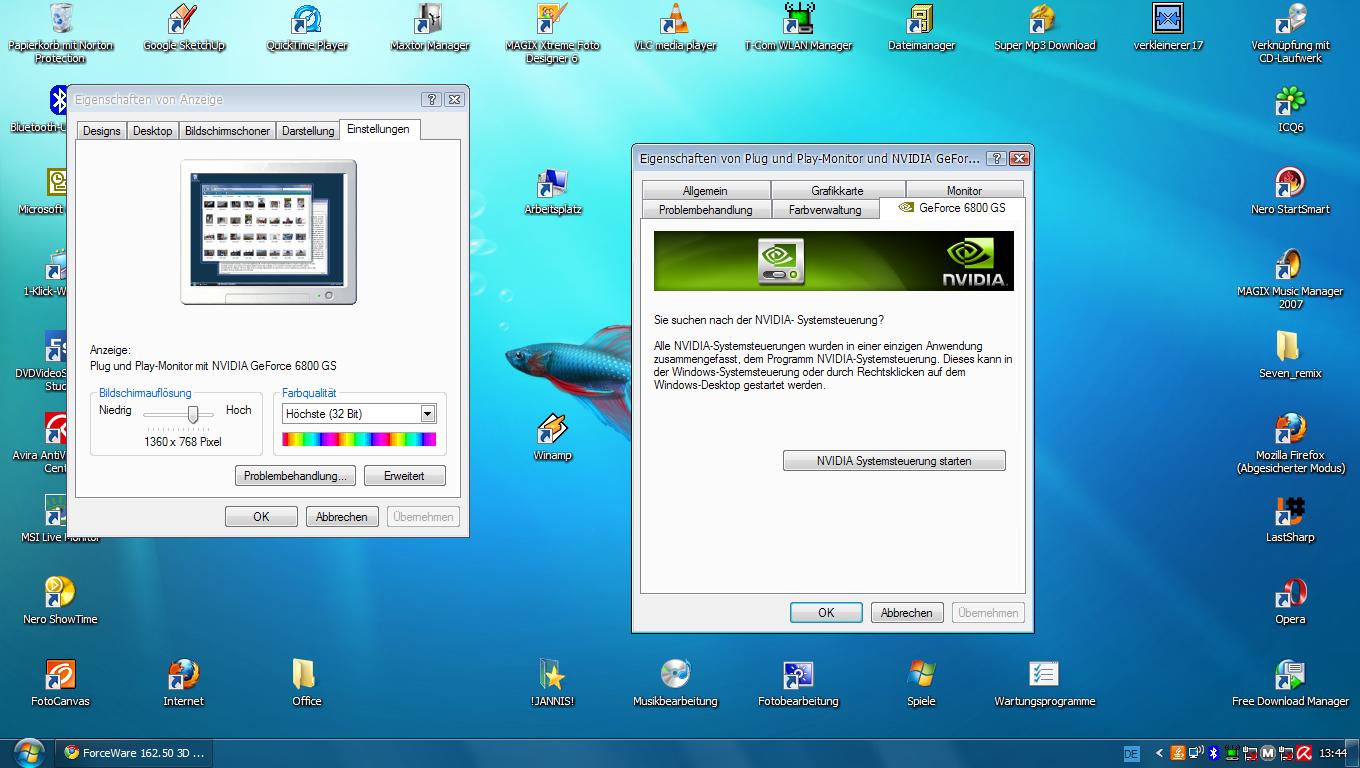Click the NVIDIA banner image
The height and width of the screenshot is (768, 1360).
click(833, 261)
